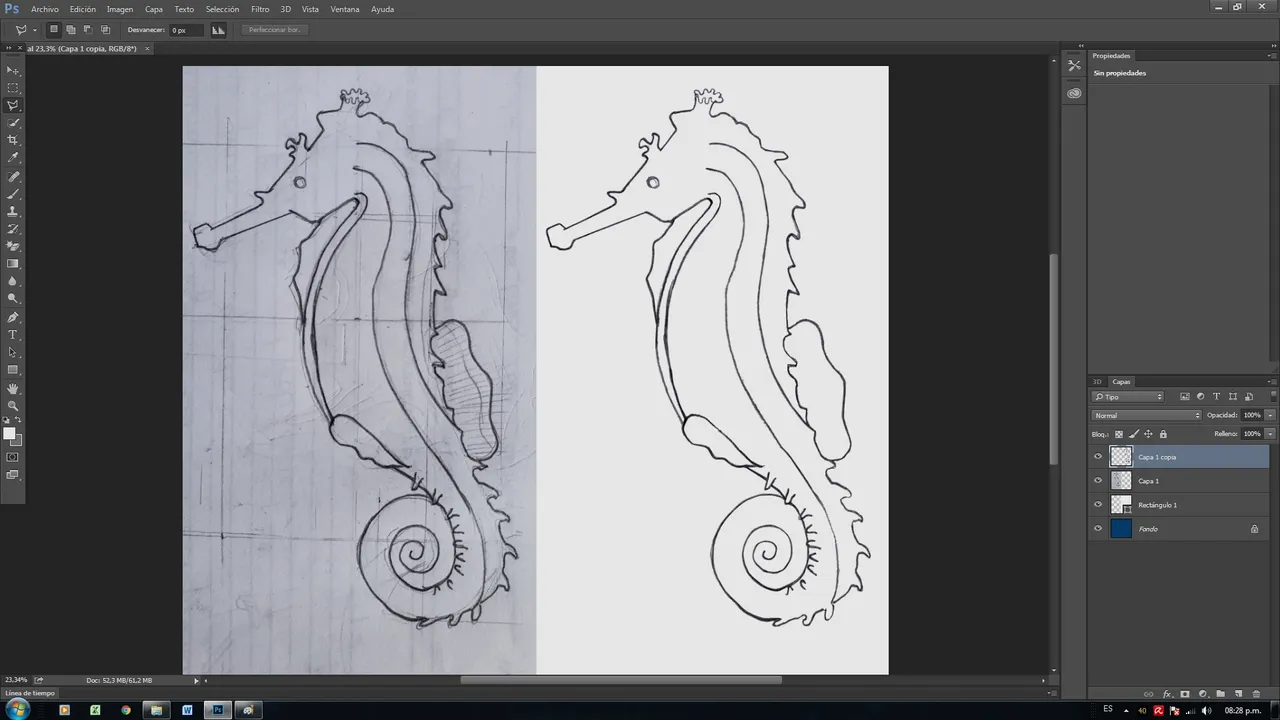
Task: Toggle lock image pixels brush icon
Action: pos(1133,434)
